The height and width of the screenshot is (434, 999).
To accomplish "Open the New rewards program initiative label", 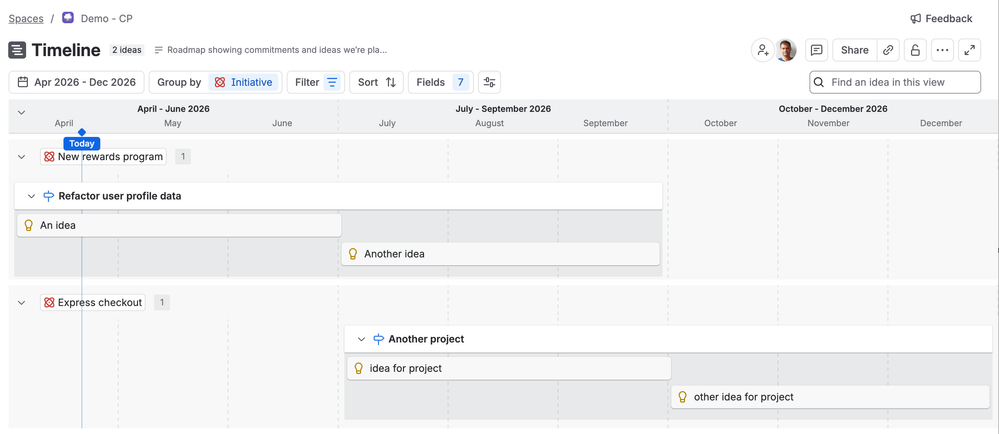I will [103, 157].
